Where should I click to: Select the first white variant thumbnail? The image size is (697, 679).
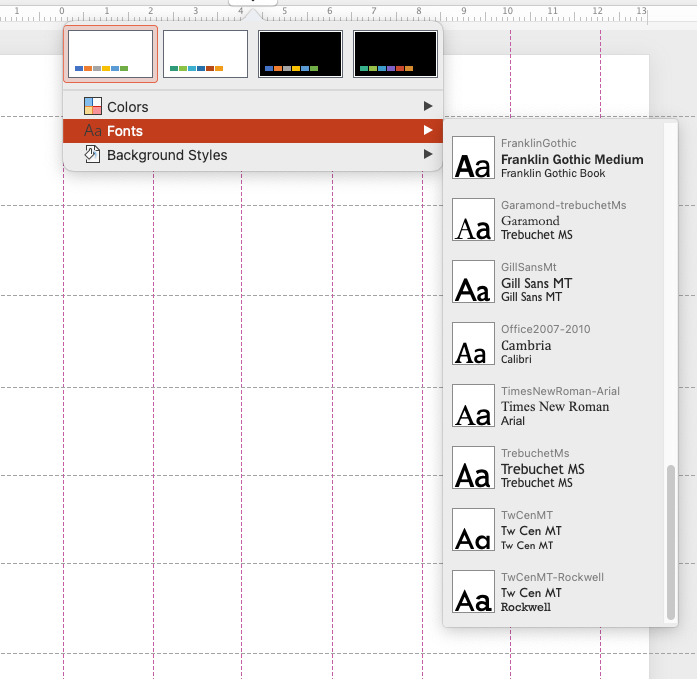tap(110, 54)
